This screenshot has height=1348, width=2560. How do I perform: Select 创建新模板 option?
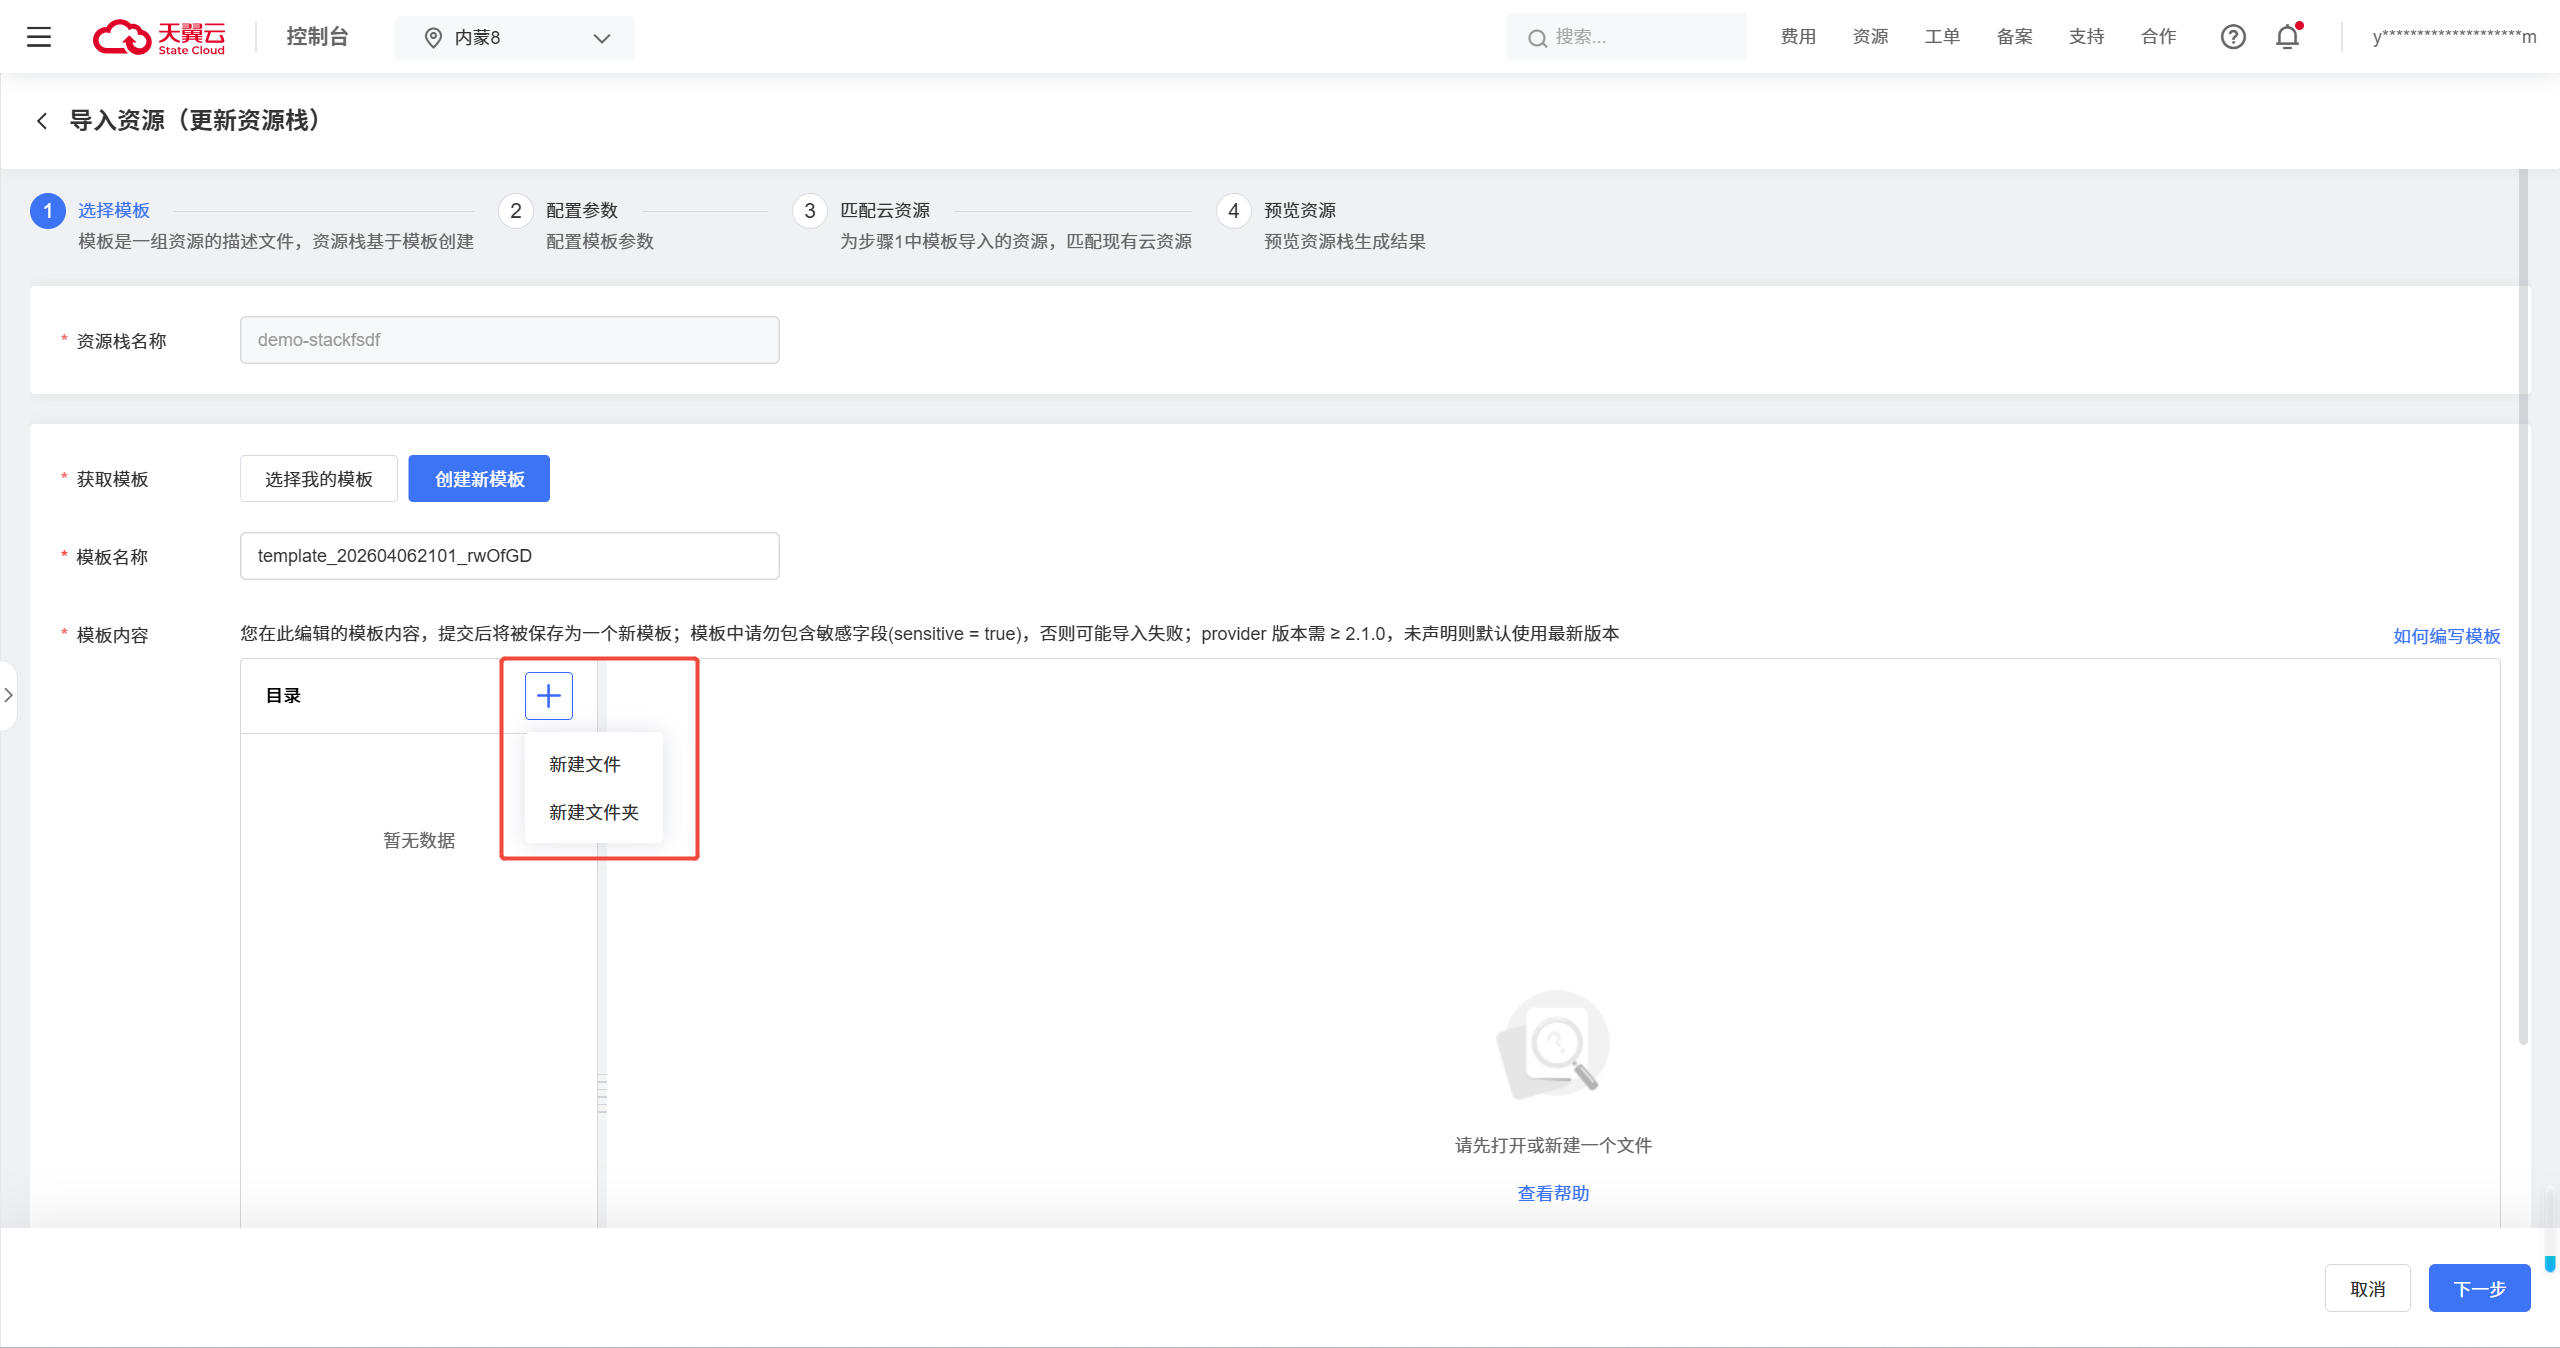pyautogui.click(x=479, y=479)
